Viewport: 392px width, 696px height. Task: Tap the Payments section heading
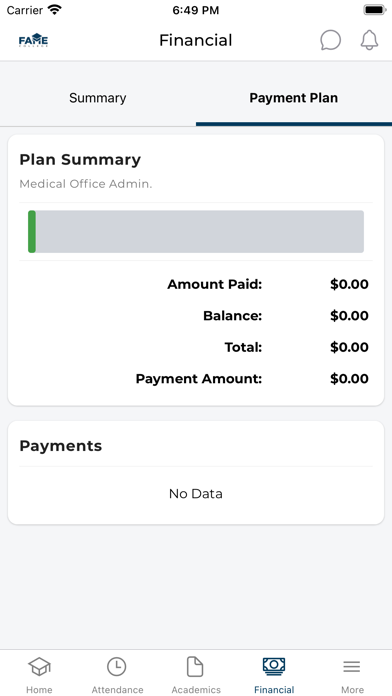[x=60, y=446]
